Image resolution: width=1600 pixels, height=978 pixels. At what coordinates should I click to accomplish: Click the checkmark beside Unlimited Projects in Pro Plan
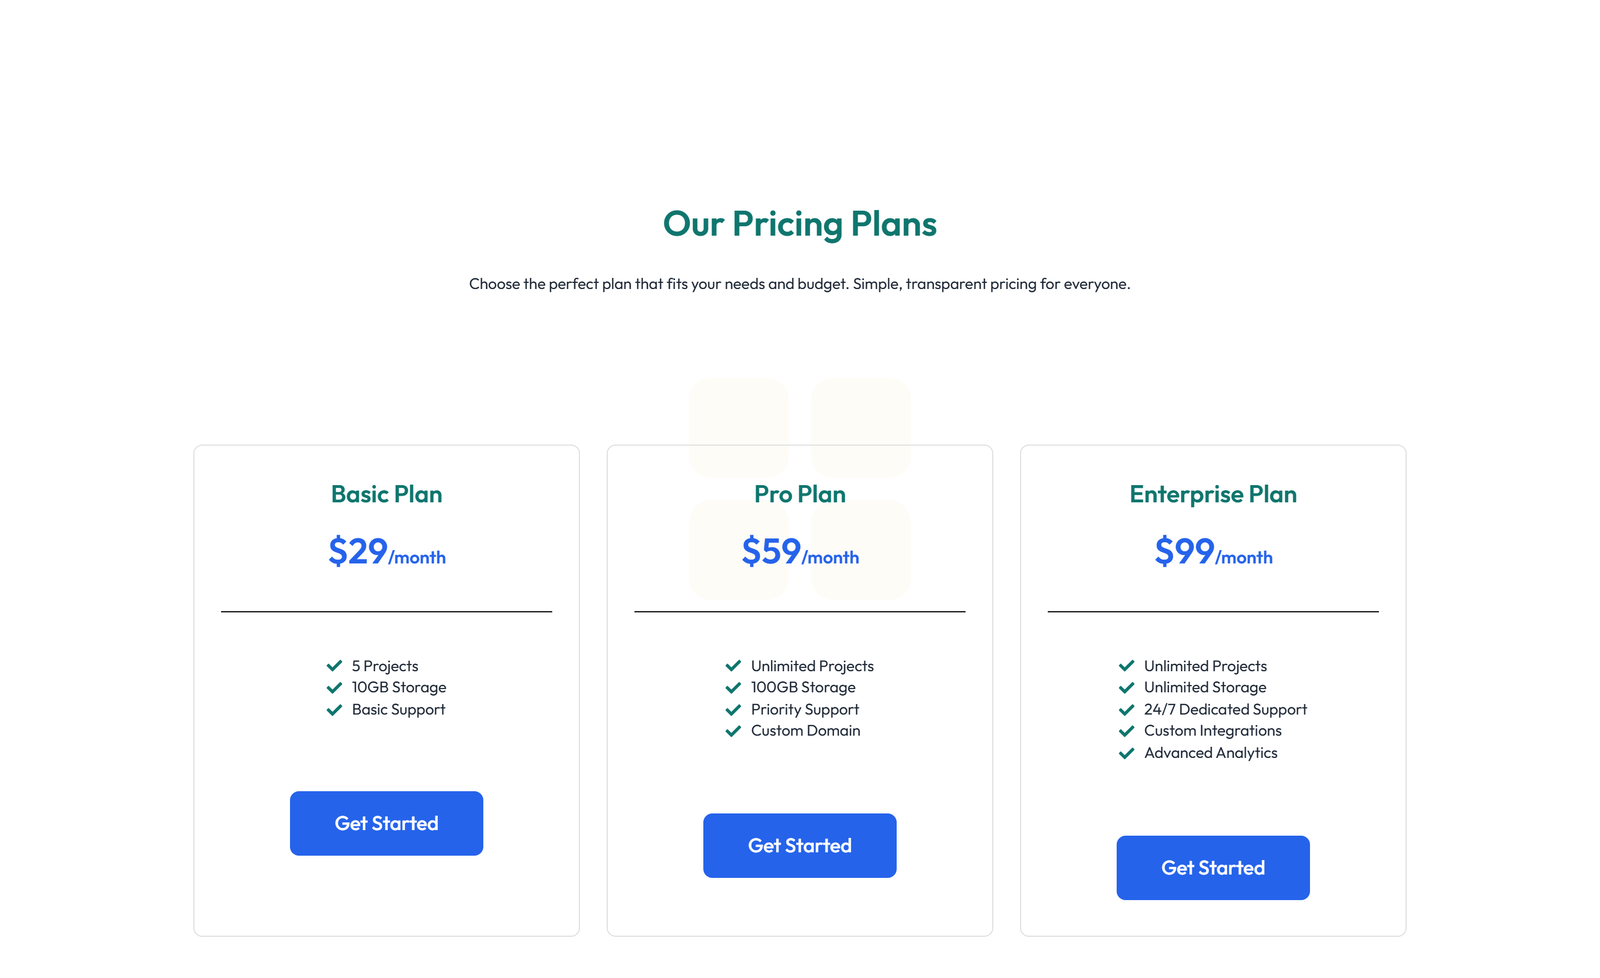pyautogui.click(x=732, y=666)
